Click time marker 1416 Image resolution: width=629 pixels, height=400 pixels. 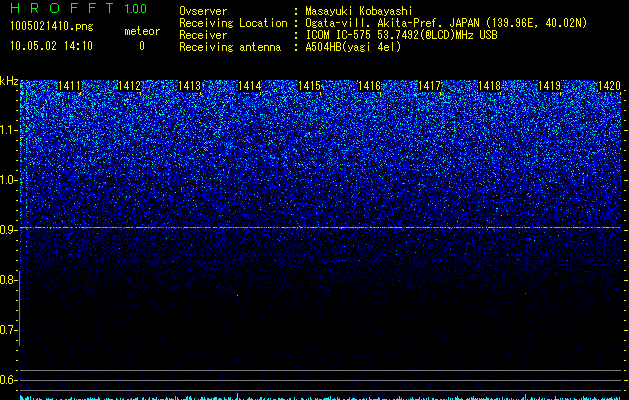[369, 86]
